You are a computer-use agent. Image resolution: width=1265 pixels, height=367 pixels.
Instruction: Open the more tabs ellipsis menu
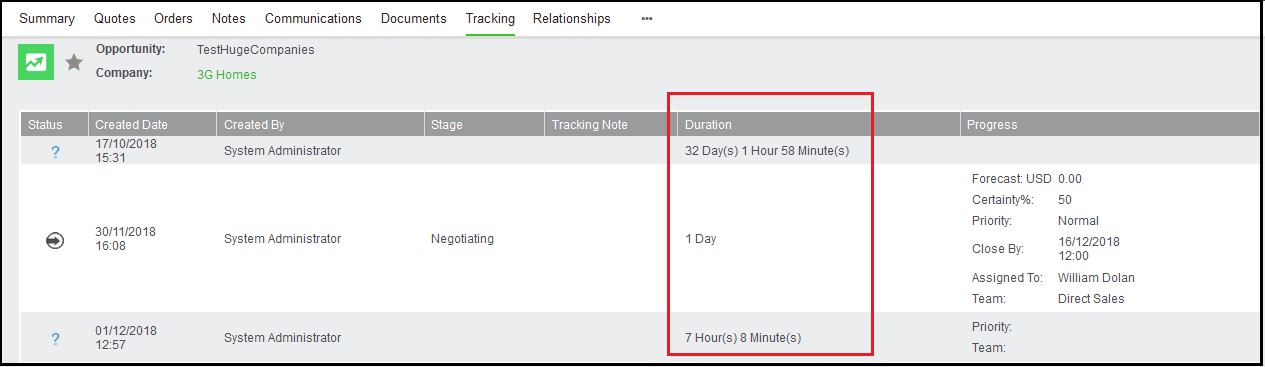(647, 19)
